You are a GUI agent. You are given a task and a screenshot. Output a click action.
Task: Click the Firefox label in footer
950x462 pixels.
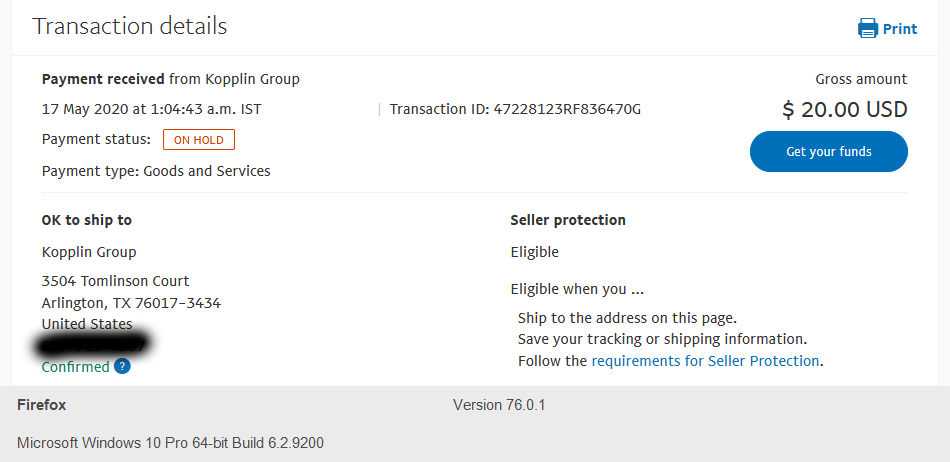42,405
